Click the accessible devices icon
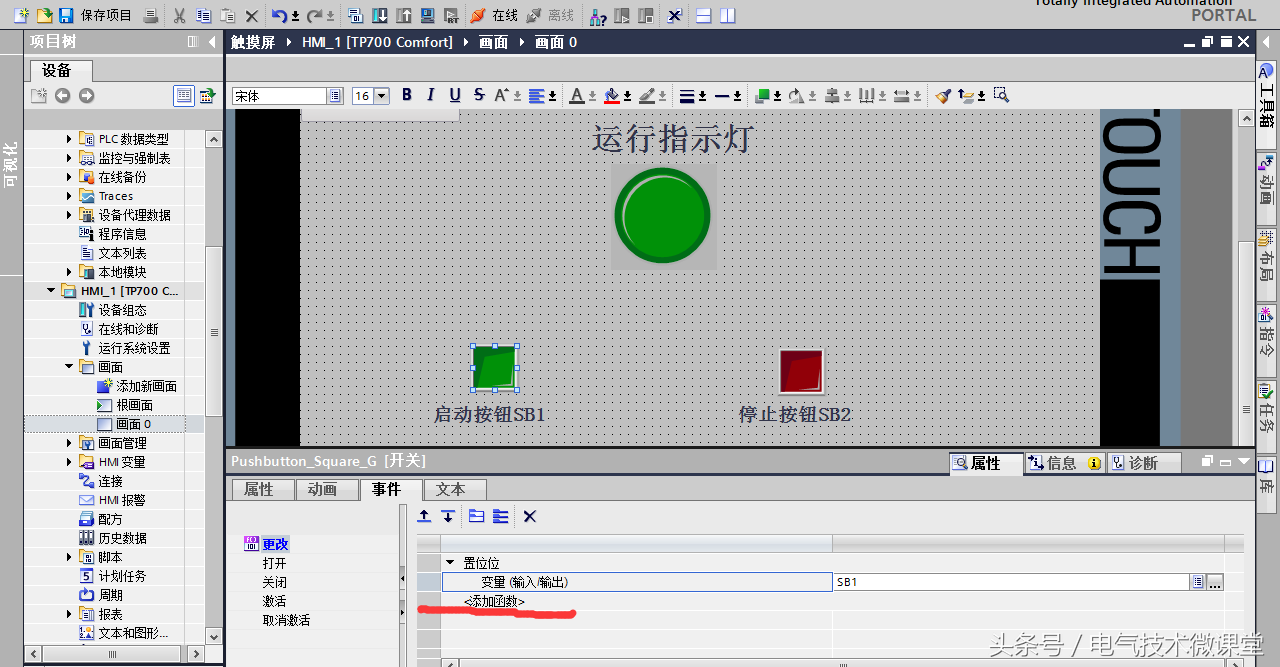 pyautogui.click(x=598, y=15)
